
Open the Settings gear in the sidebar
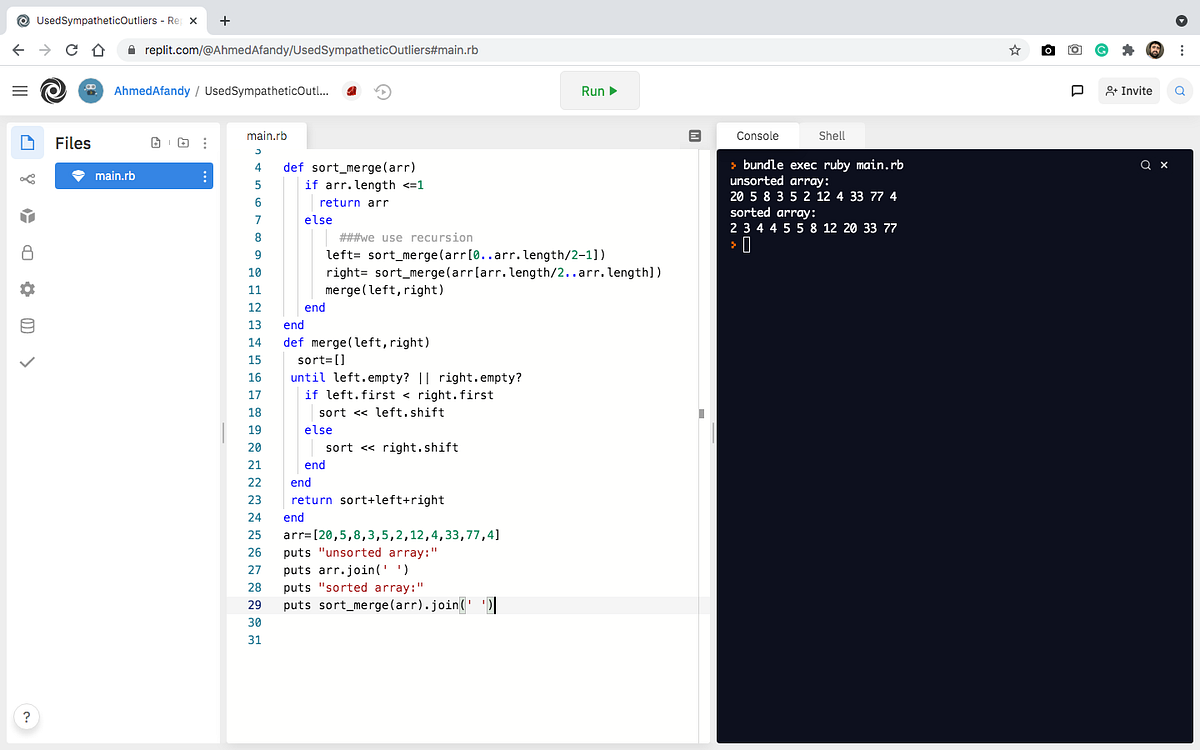coord(27,288)
